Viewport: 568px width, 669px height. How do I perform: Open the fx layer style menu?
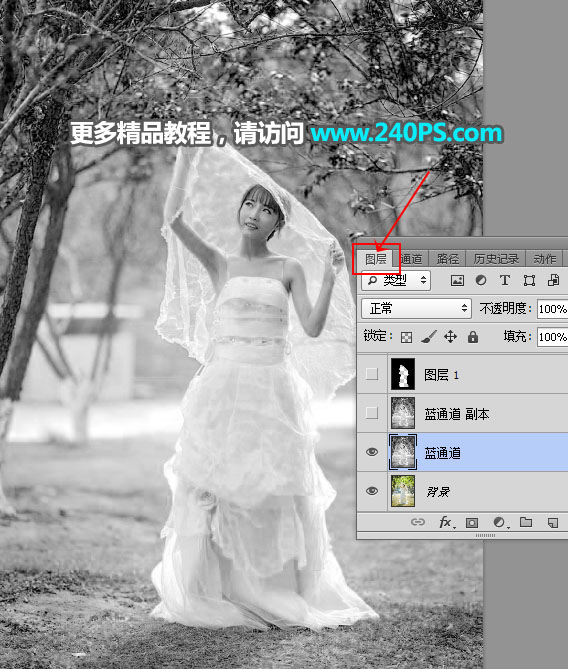[x=447, y=522]
